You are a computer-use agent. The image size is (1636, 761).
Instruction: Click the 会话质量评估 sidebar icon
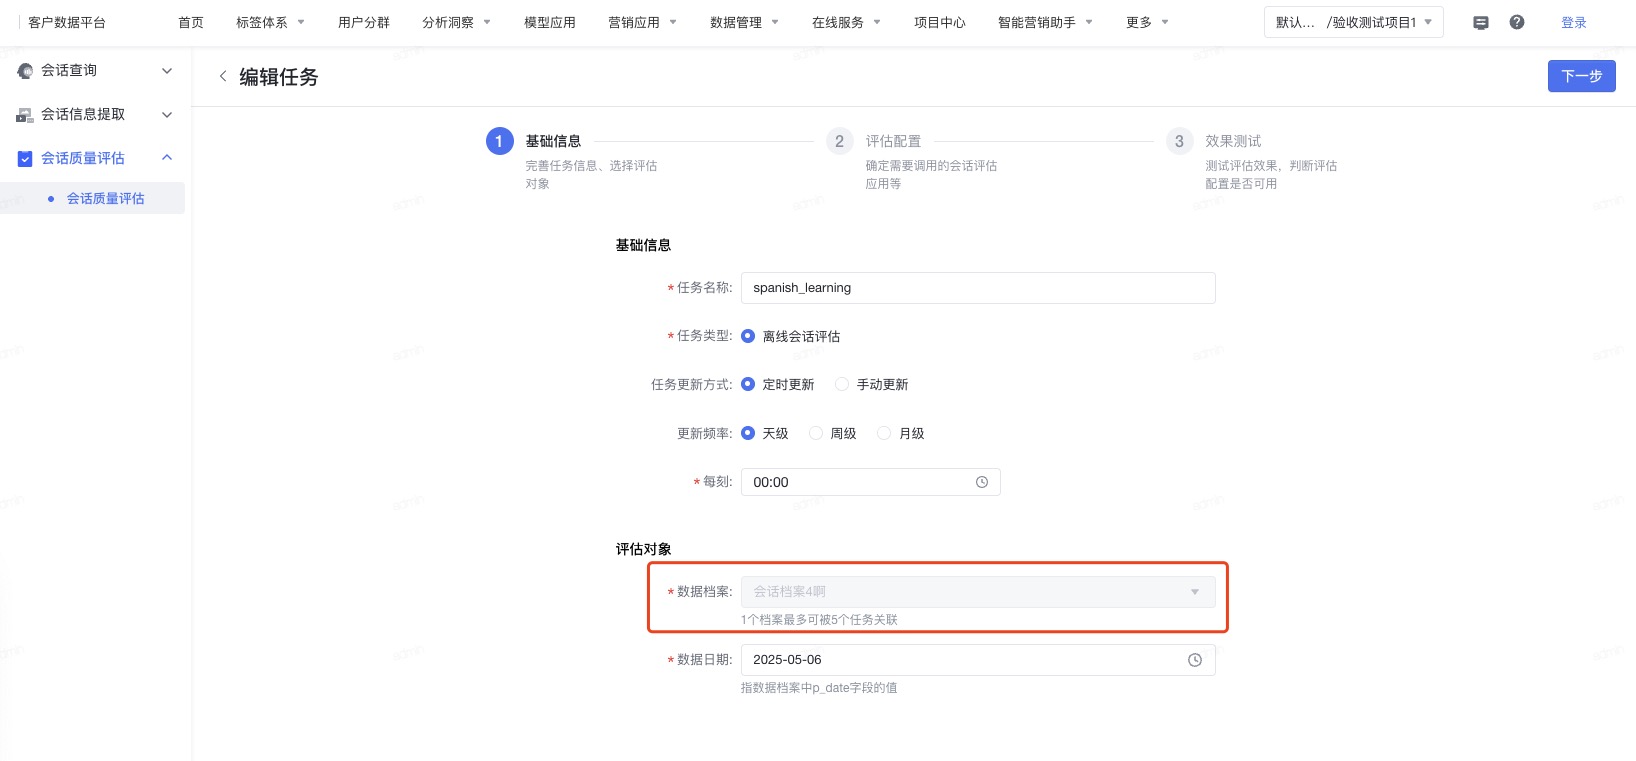(25, 158)
